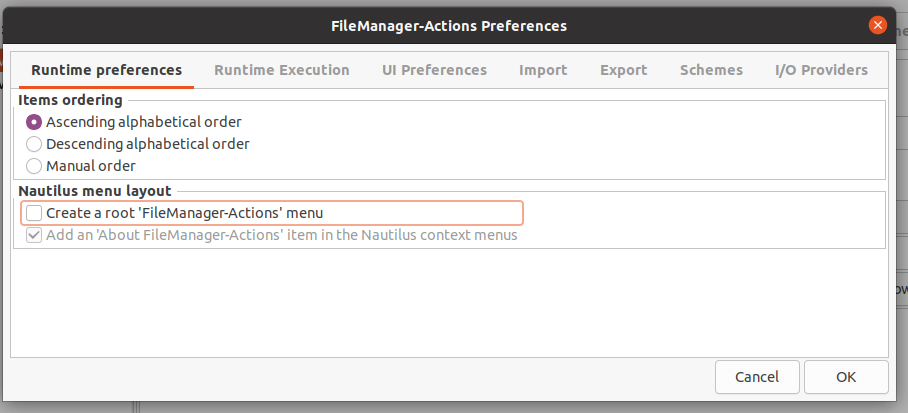Viewport: 908px width, 413px height.
Task: Toggle the 'About FileManager-Actions' item checkbox
Action: [x=34, y=236]
